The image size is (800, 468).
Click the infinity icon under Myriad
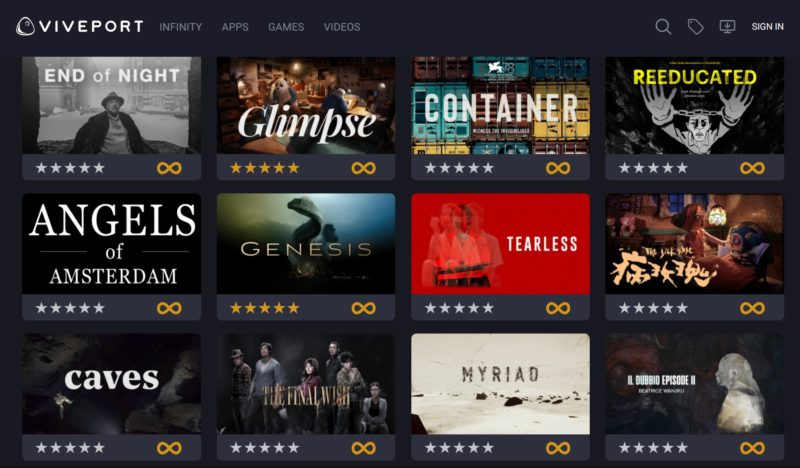pos(558,448)
